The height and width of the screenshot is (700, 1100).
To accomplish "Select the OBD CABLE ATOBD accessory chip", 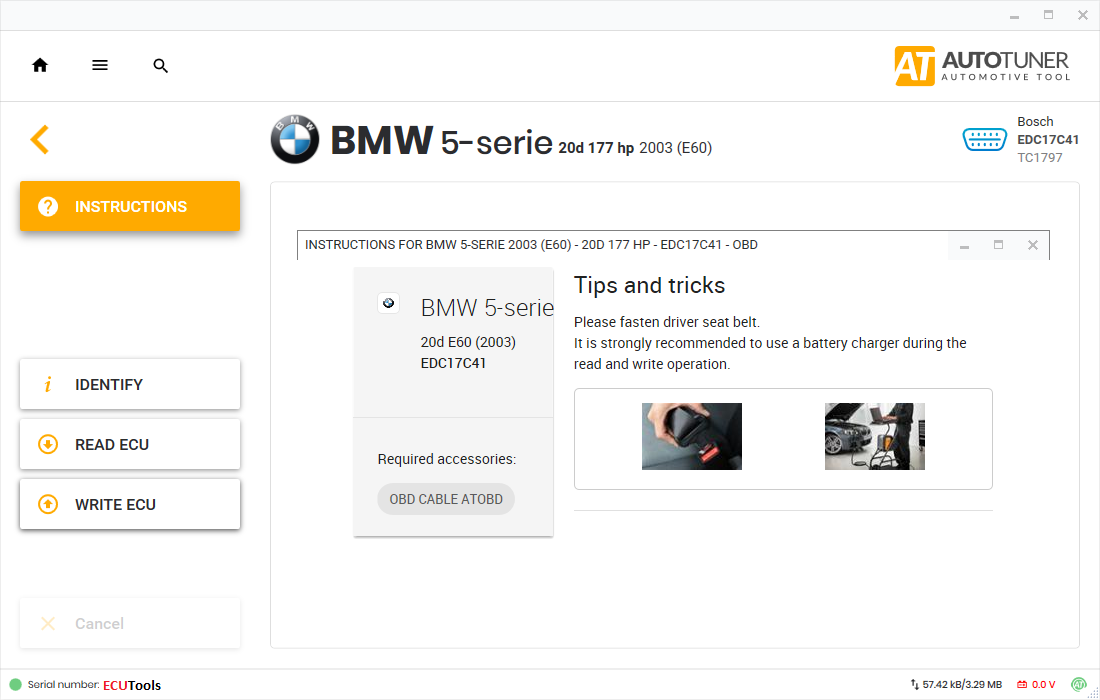I will pos(446,499).
